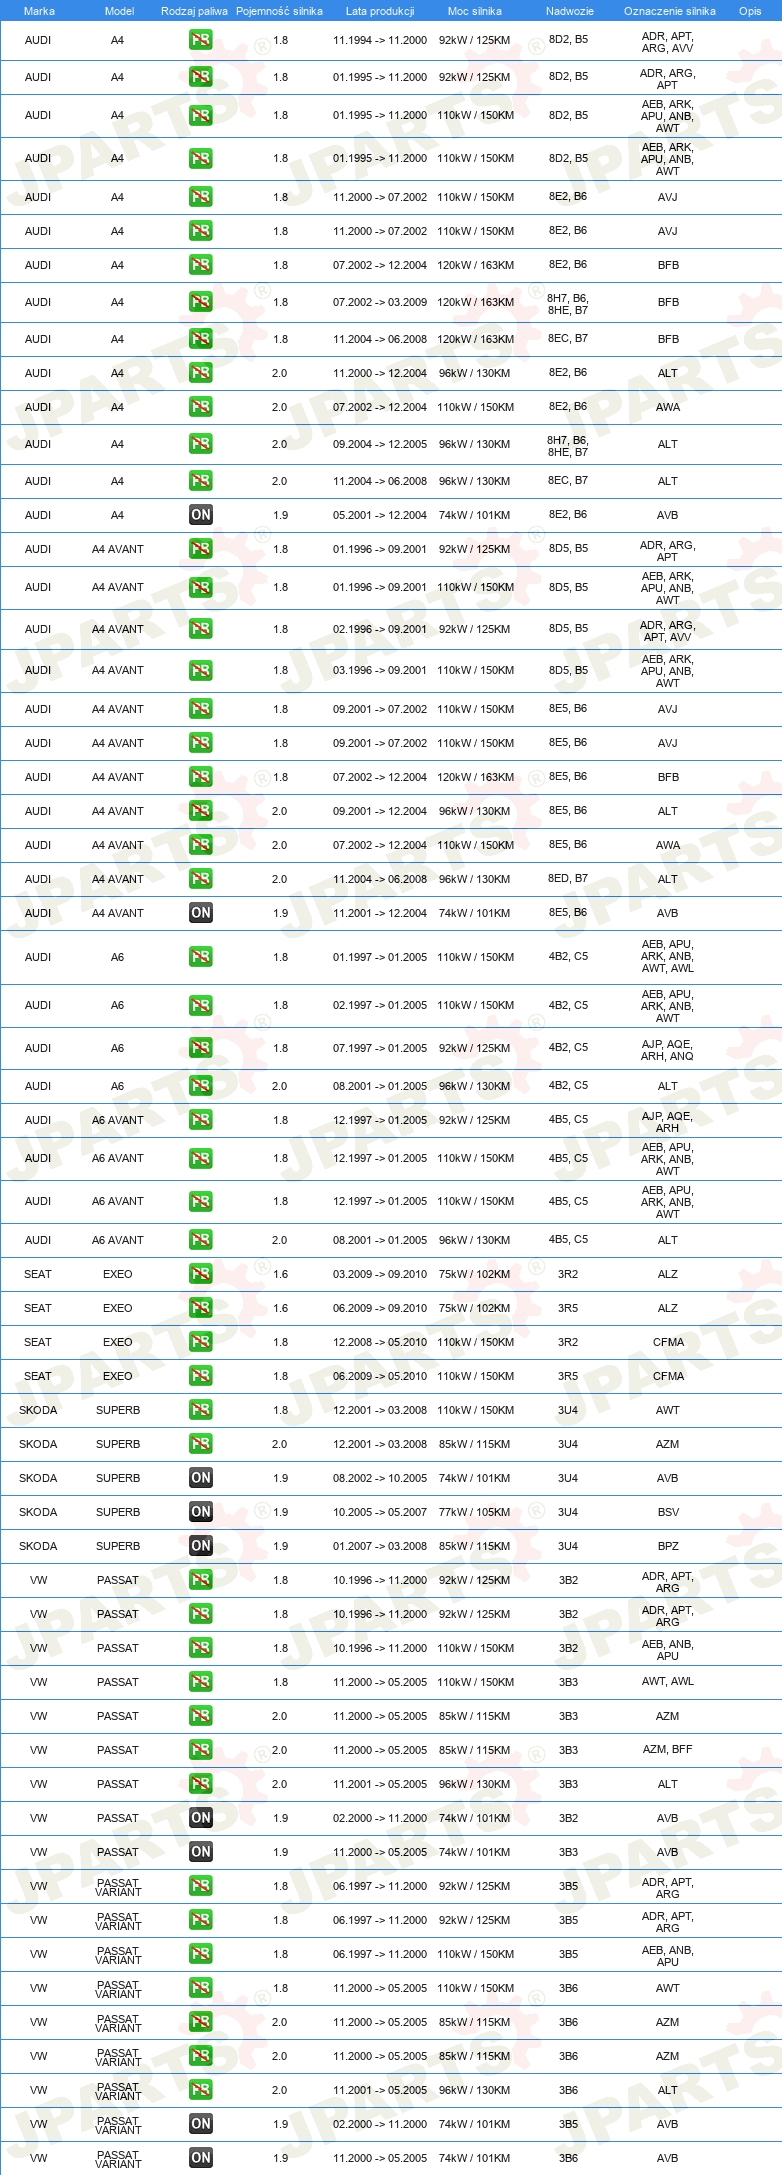Screen dimensions: 782x2175
Task: Click diesel ON icon in Superb BSV row
Action: click(201, 1512)
